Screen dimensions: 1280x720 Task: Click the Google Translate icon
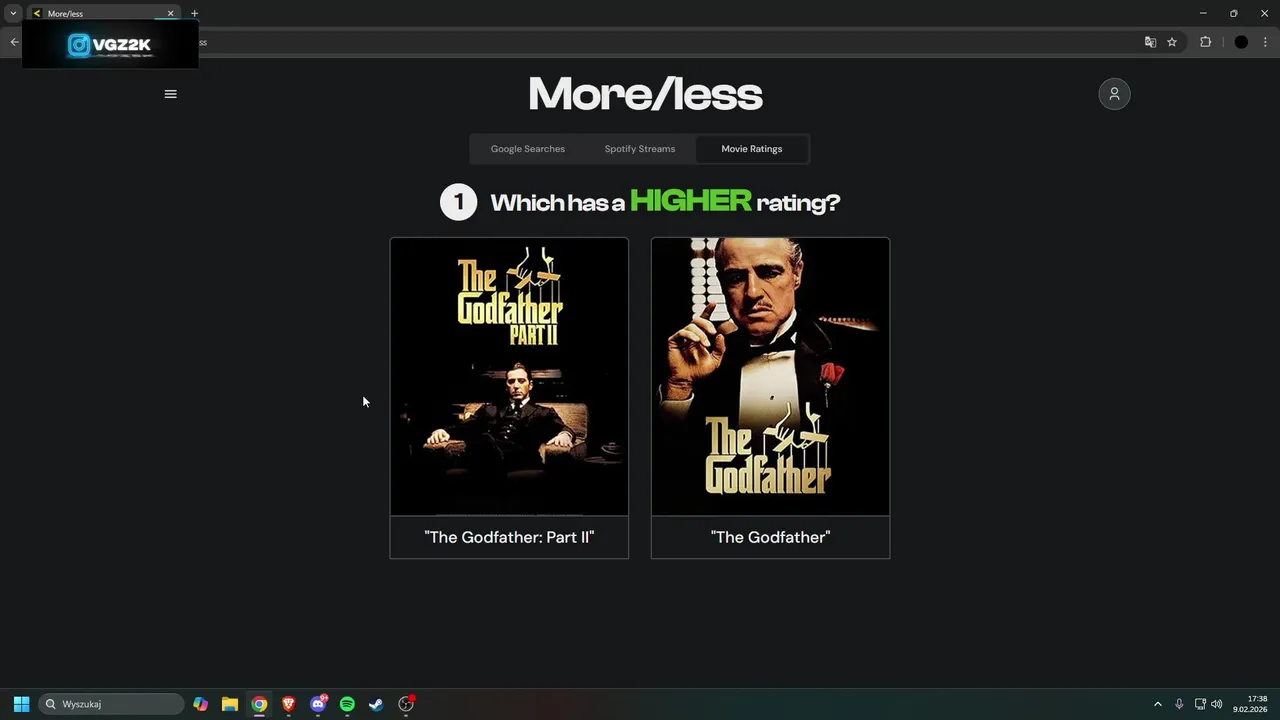point(1150,42)
